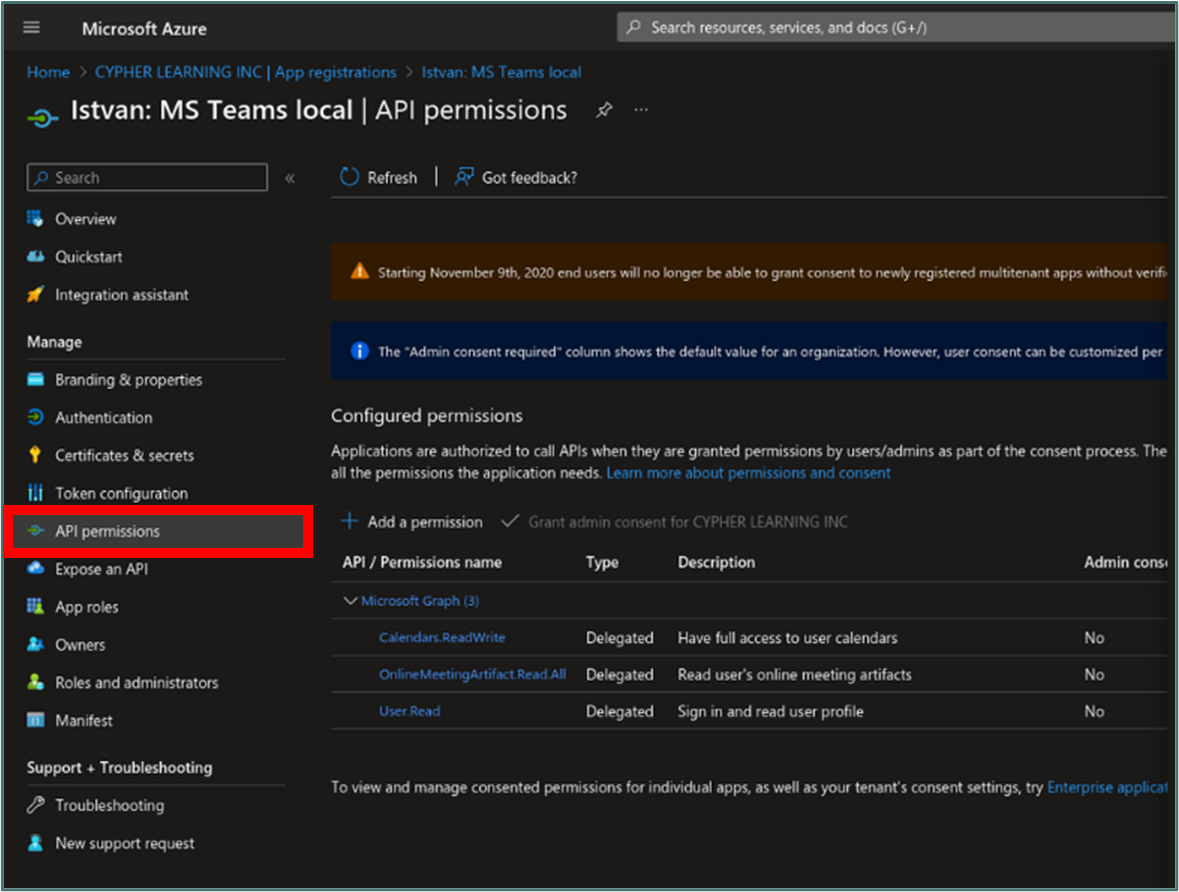This screenshot has height=892, width=1179.
Task: Click the Quickstart cloud icon
Action: coord(35,256)
